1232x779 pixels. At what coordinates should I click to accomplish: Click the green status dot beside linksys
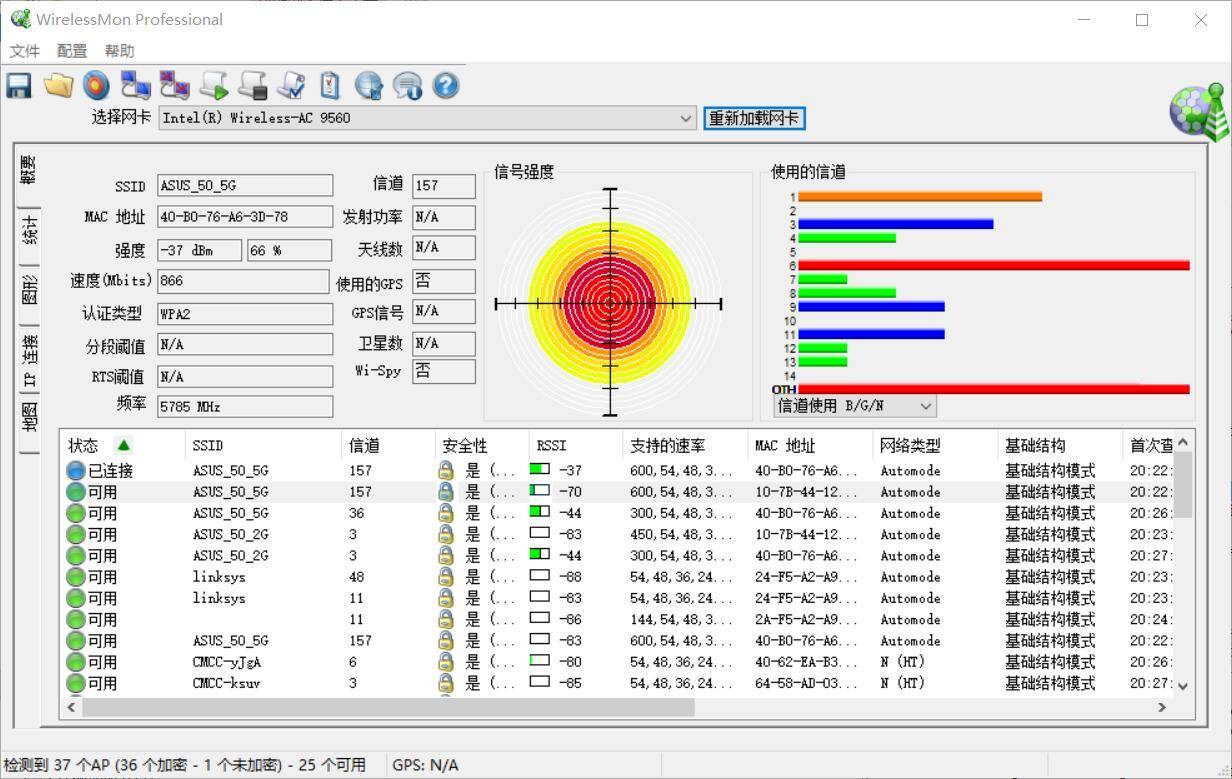tap(75, 577)
